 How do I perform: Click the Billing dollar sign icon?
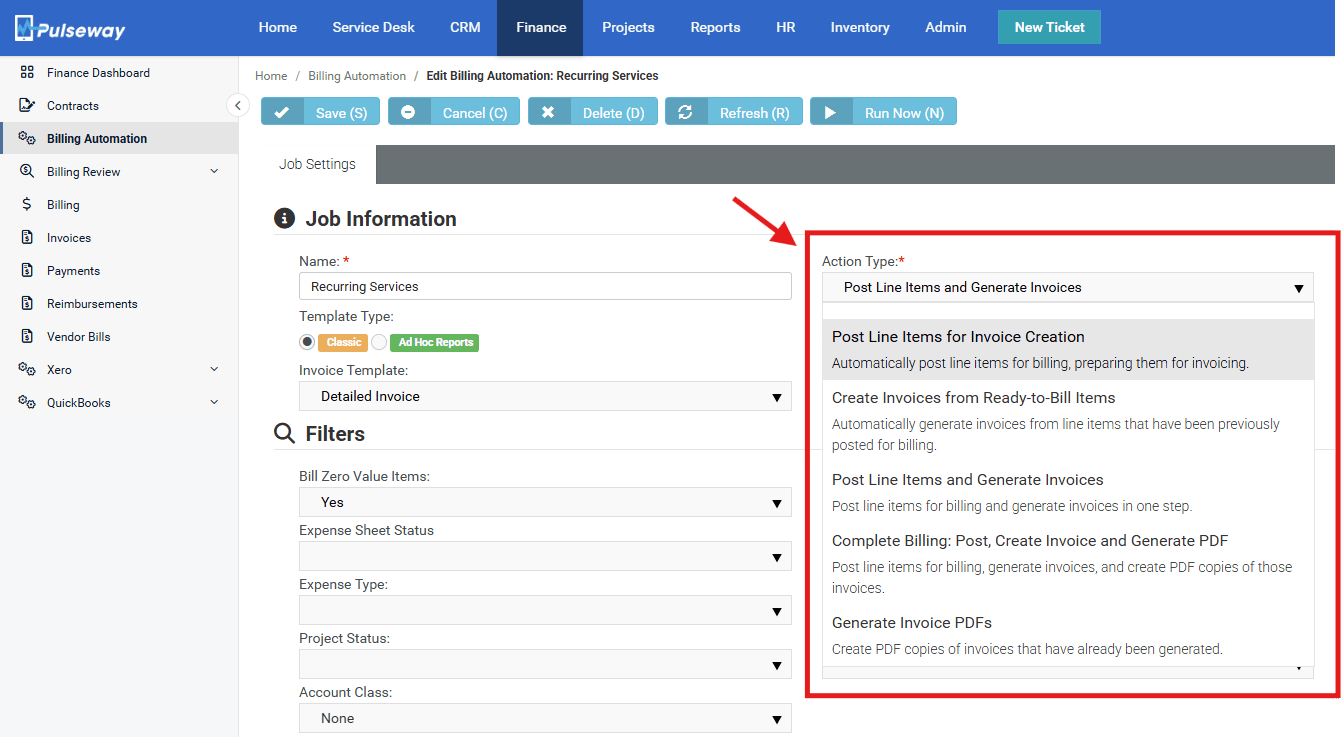(x=27, y=205)
